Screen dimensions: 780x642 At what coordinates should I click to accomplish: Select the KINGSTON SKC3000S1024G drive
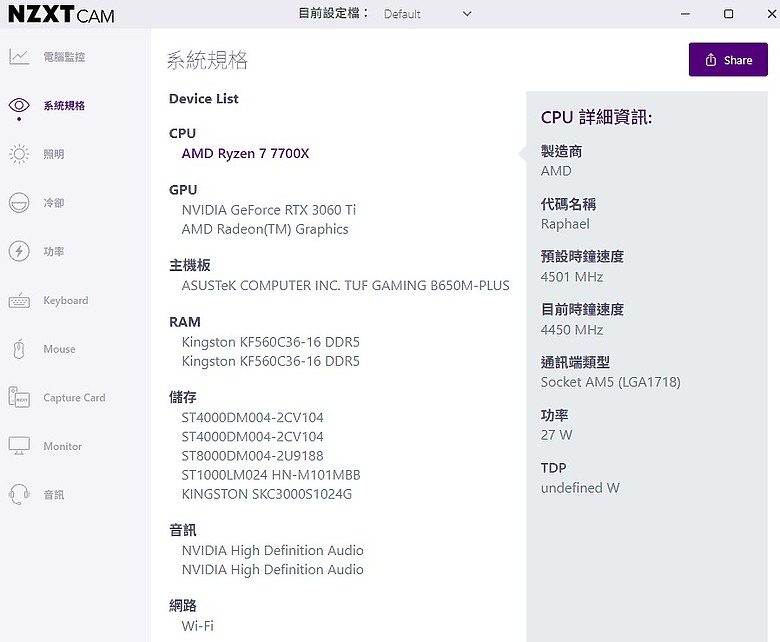[267, 494]
